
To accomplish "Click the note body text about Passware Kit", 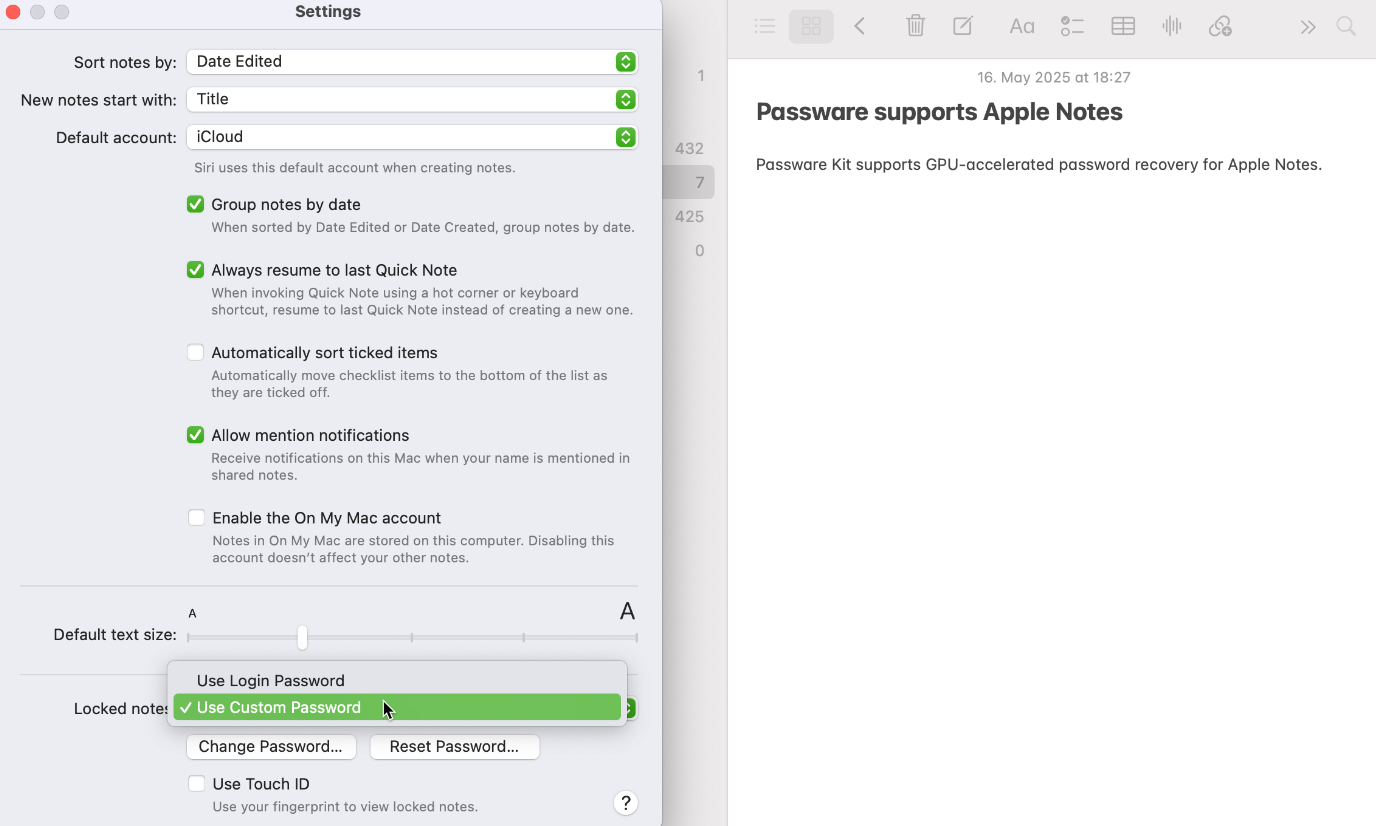I will tap(1039, 165).
